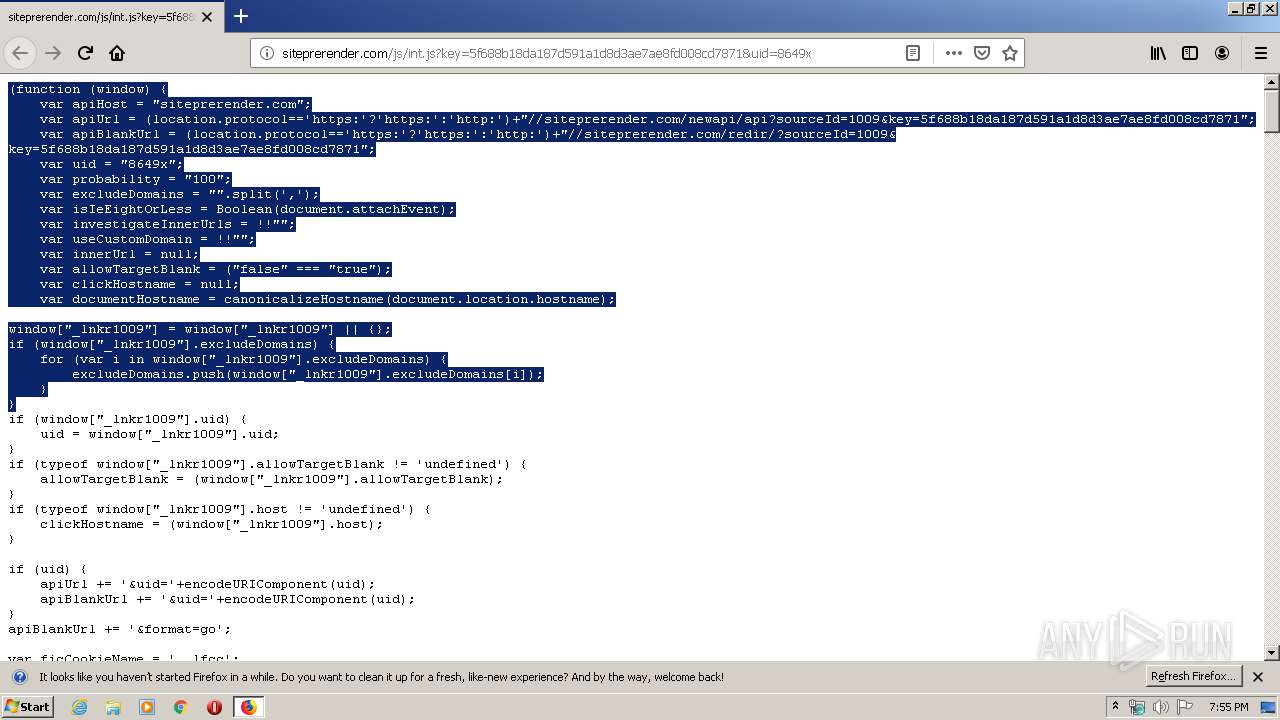Click the 'var uid = "8649x"' line
This screenshot has width=1280, height=720.
point(112,164)
